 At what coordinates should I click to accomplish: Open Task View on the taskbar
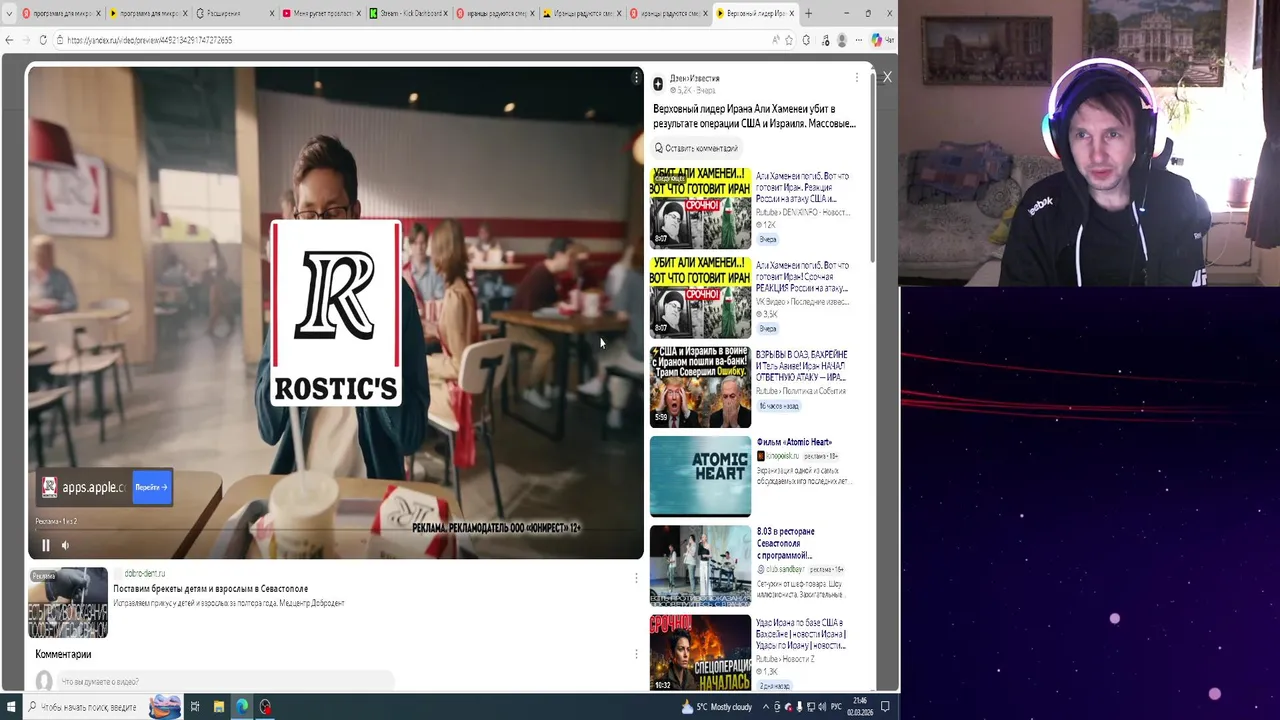click(x=194, y=707)
